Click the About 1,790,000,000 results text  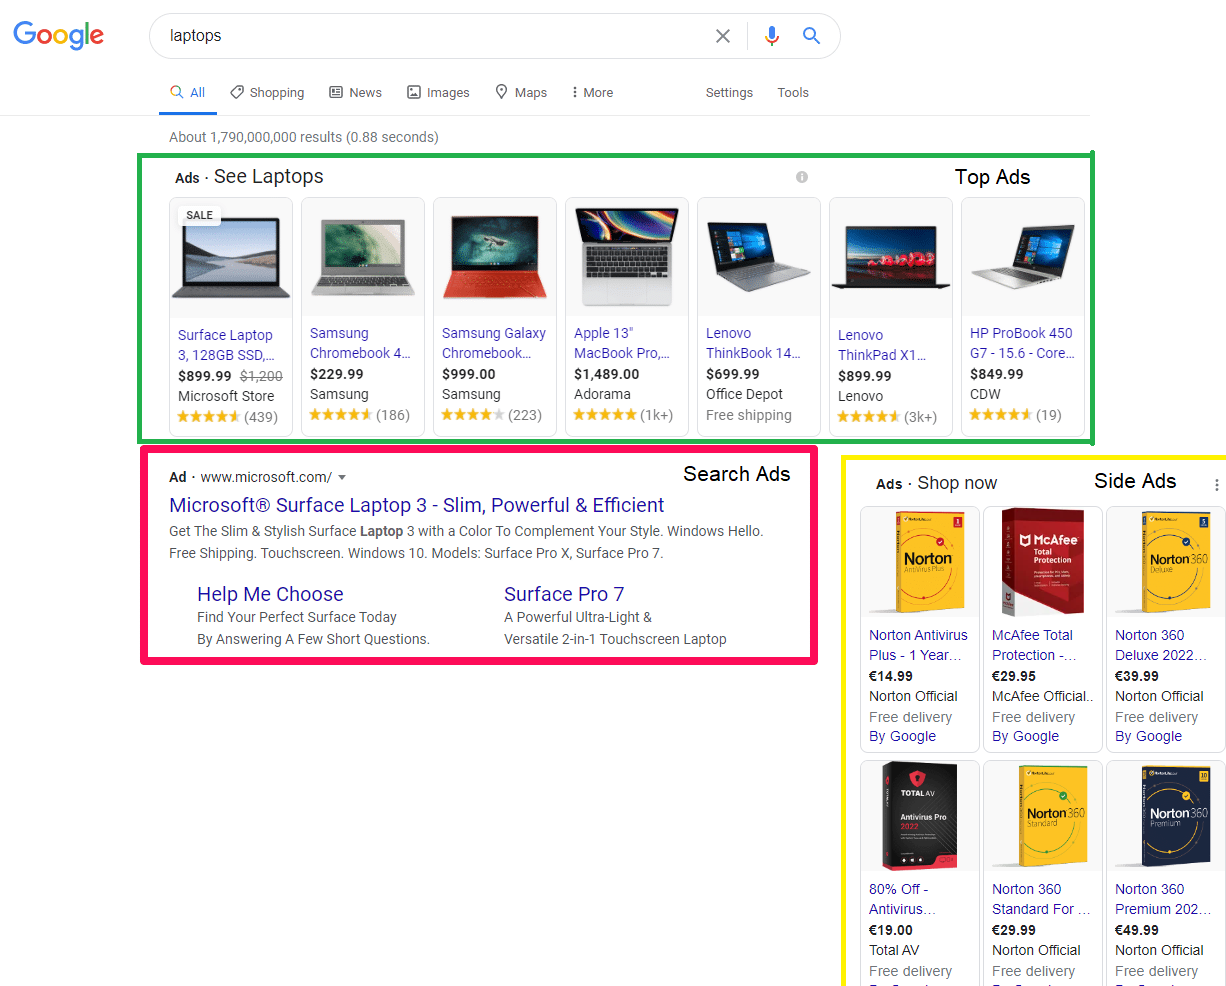pos(304,137)
